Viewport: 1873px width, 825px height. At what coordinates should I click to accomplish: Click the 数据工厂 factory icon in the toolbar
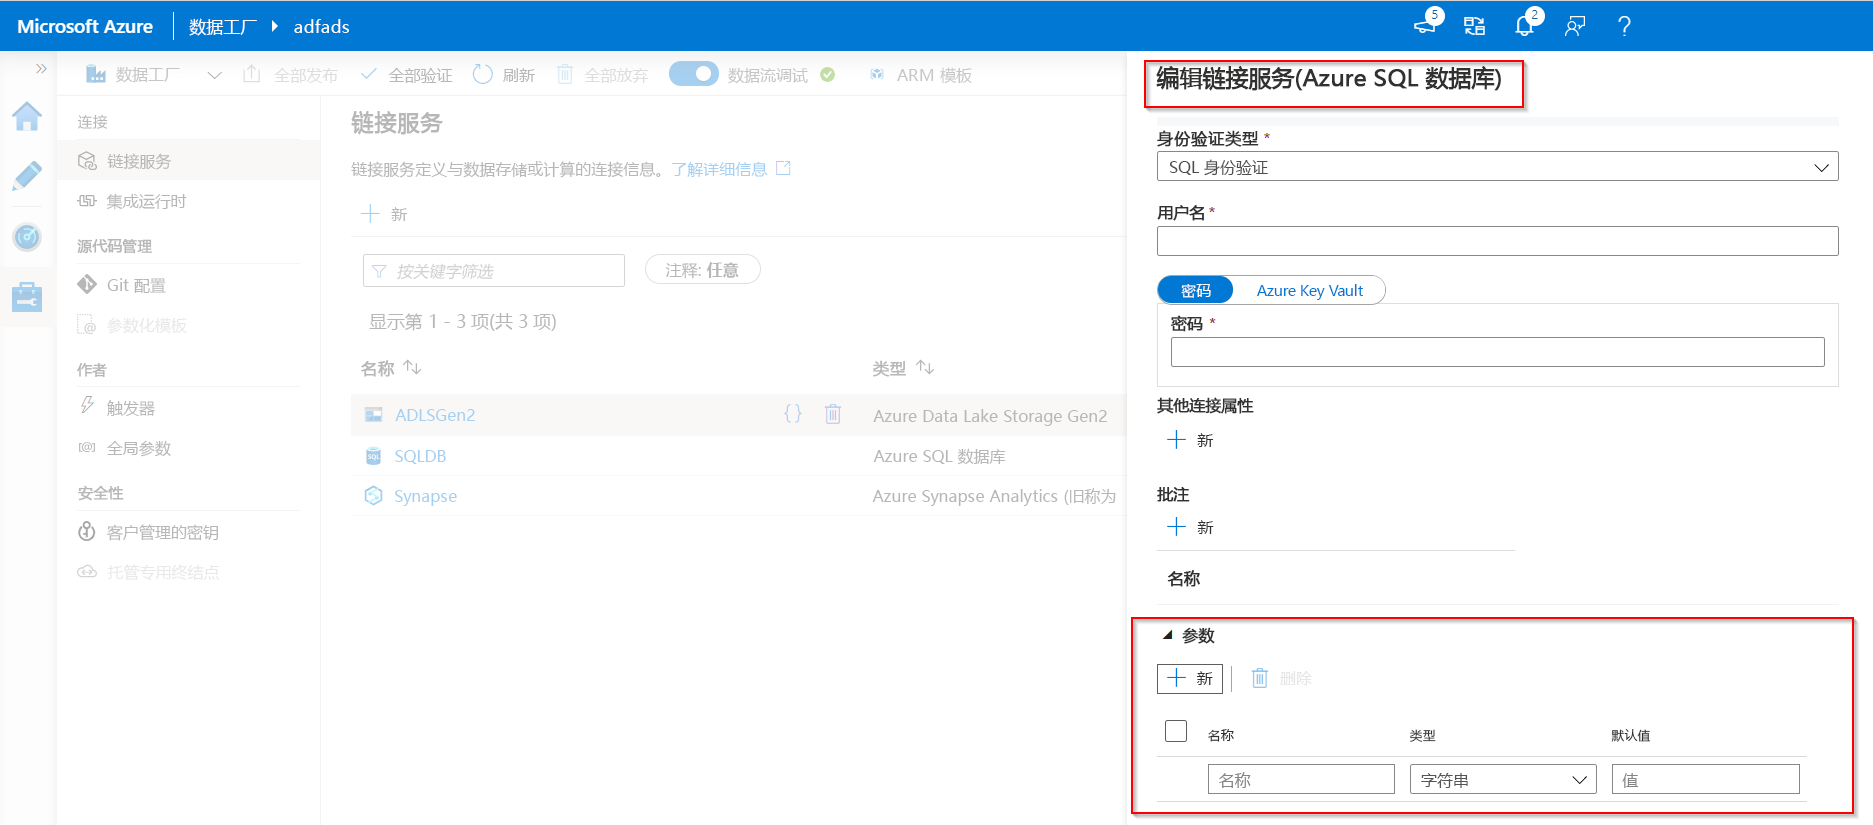(x=96, y=74)
